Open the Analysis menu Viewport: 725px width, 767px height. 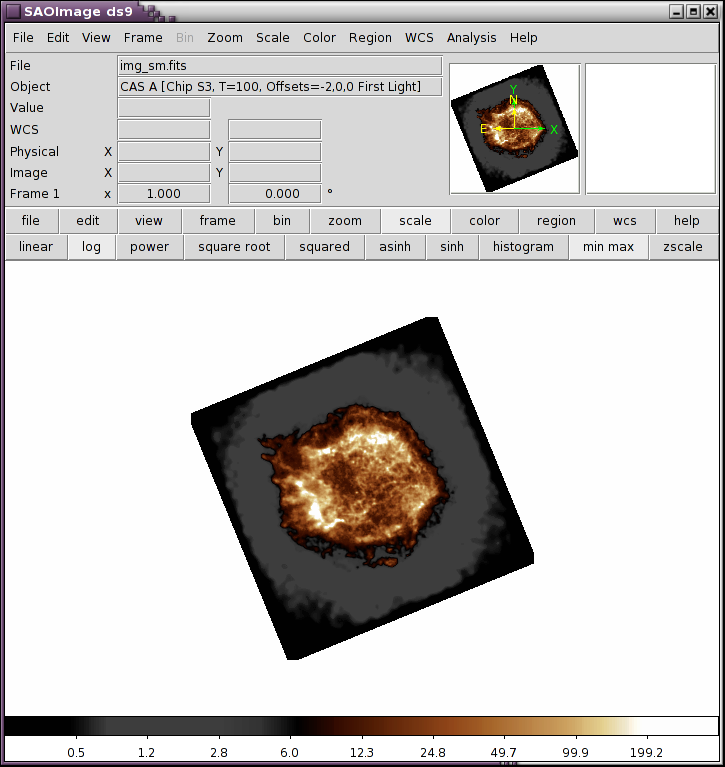pyautogui.click(x=471, y=38)
